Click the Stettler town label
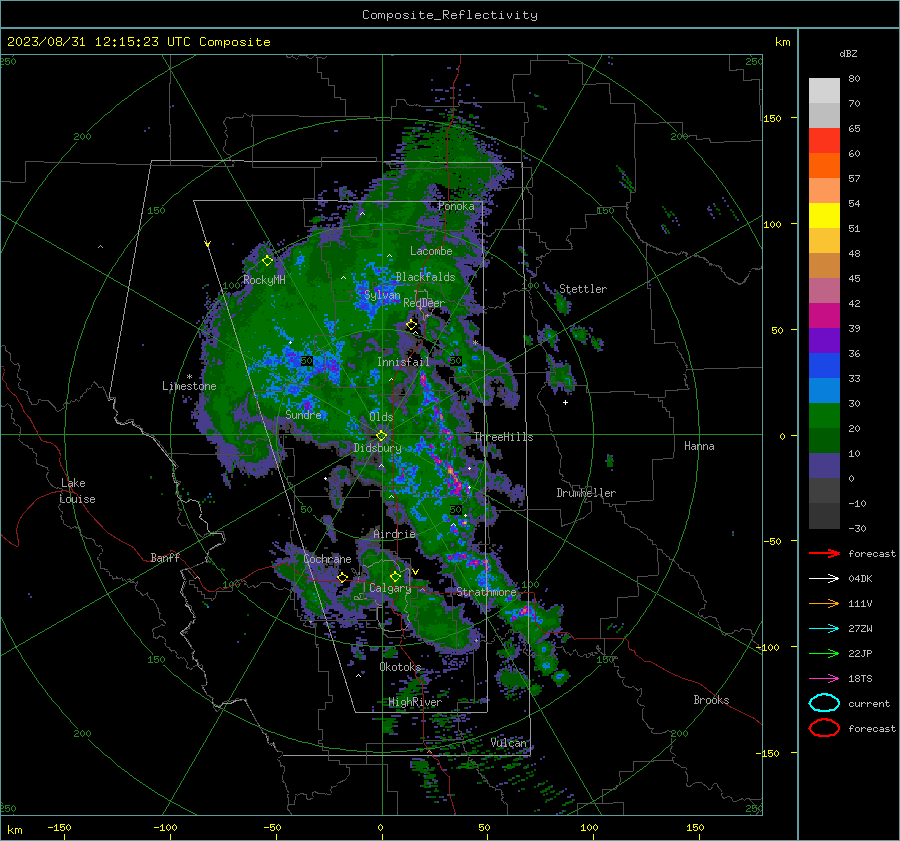This screenshot has height=841, width=900. 583,289
